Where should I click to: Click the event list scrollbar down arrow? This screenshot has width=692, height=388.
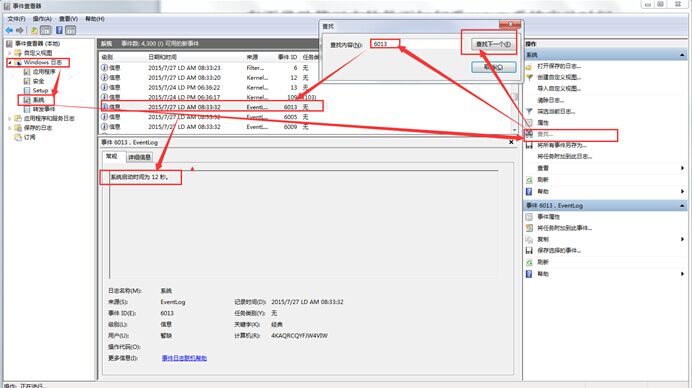(x=515, y=130)
